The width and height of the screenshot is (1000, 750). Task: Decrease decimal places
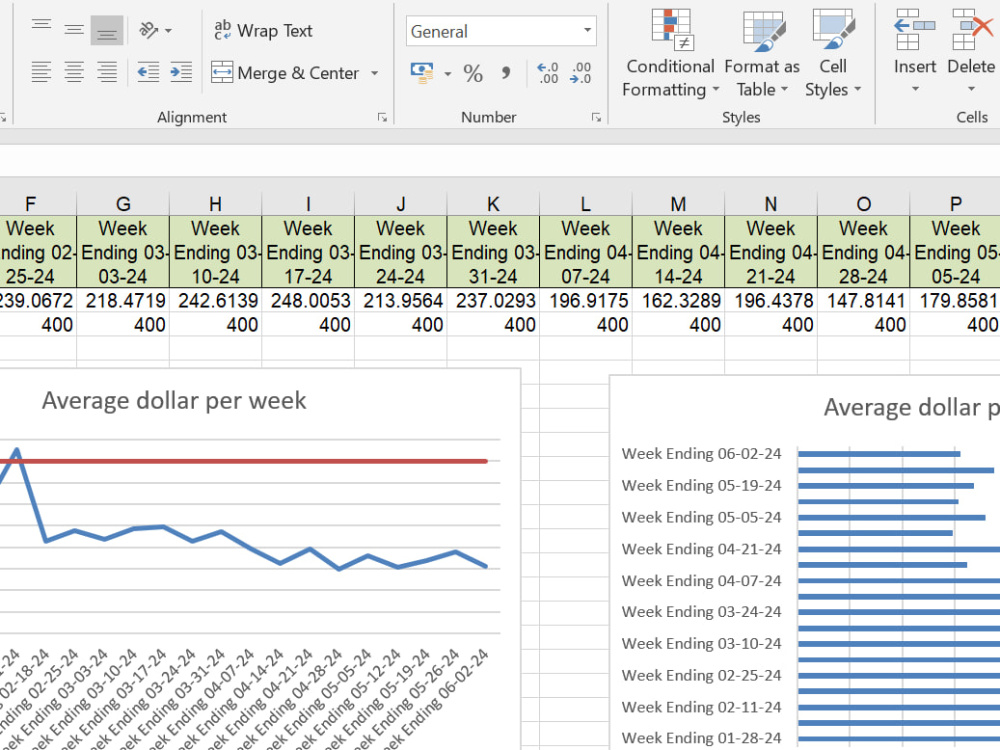[580, 73]
